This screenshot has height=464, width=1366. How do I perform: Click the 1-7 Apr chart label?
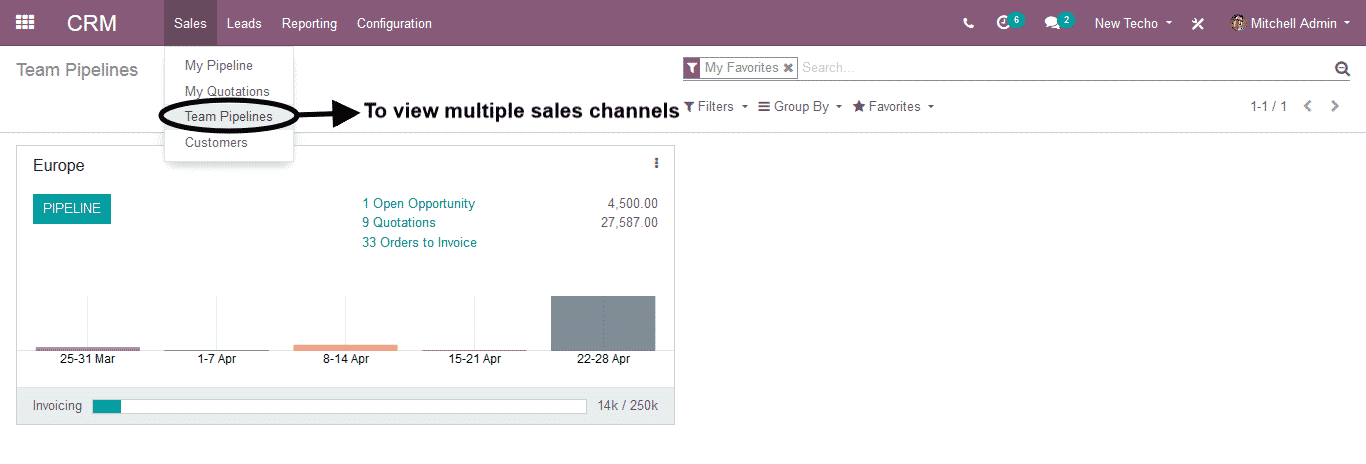pos(217,359)
